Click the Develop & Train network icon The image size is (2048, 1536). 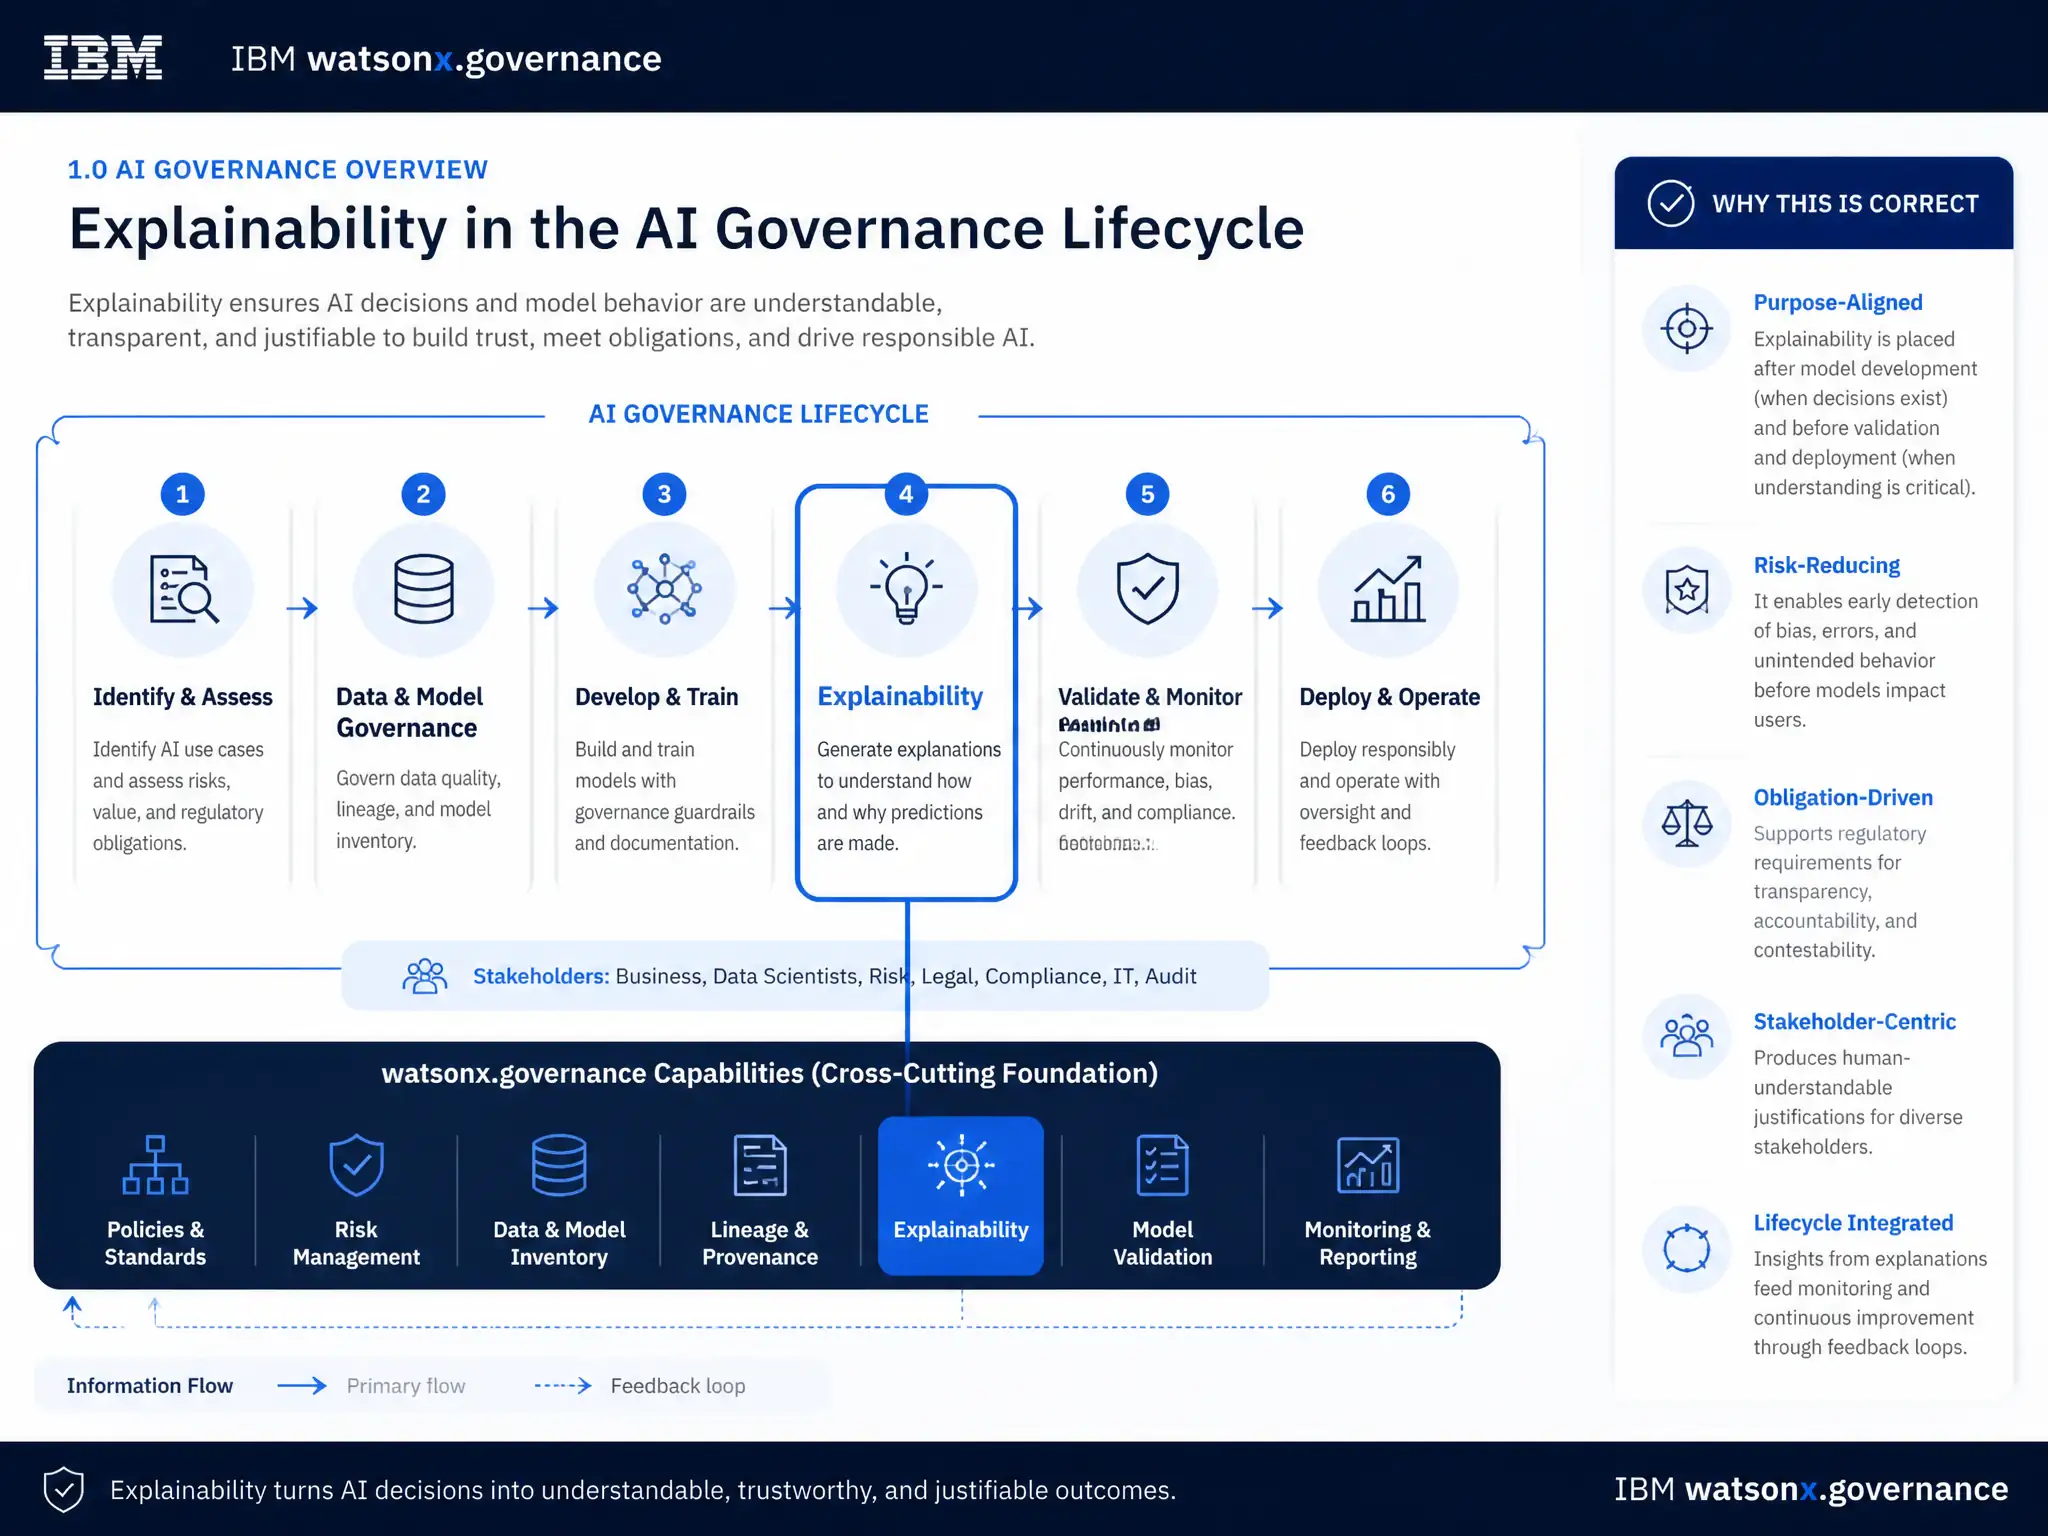[664, 589]
